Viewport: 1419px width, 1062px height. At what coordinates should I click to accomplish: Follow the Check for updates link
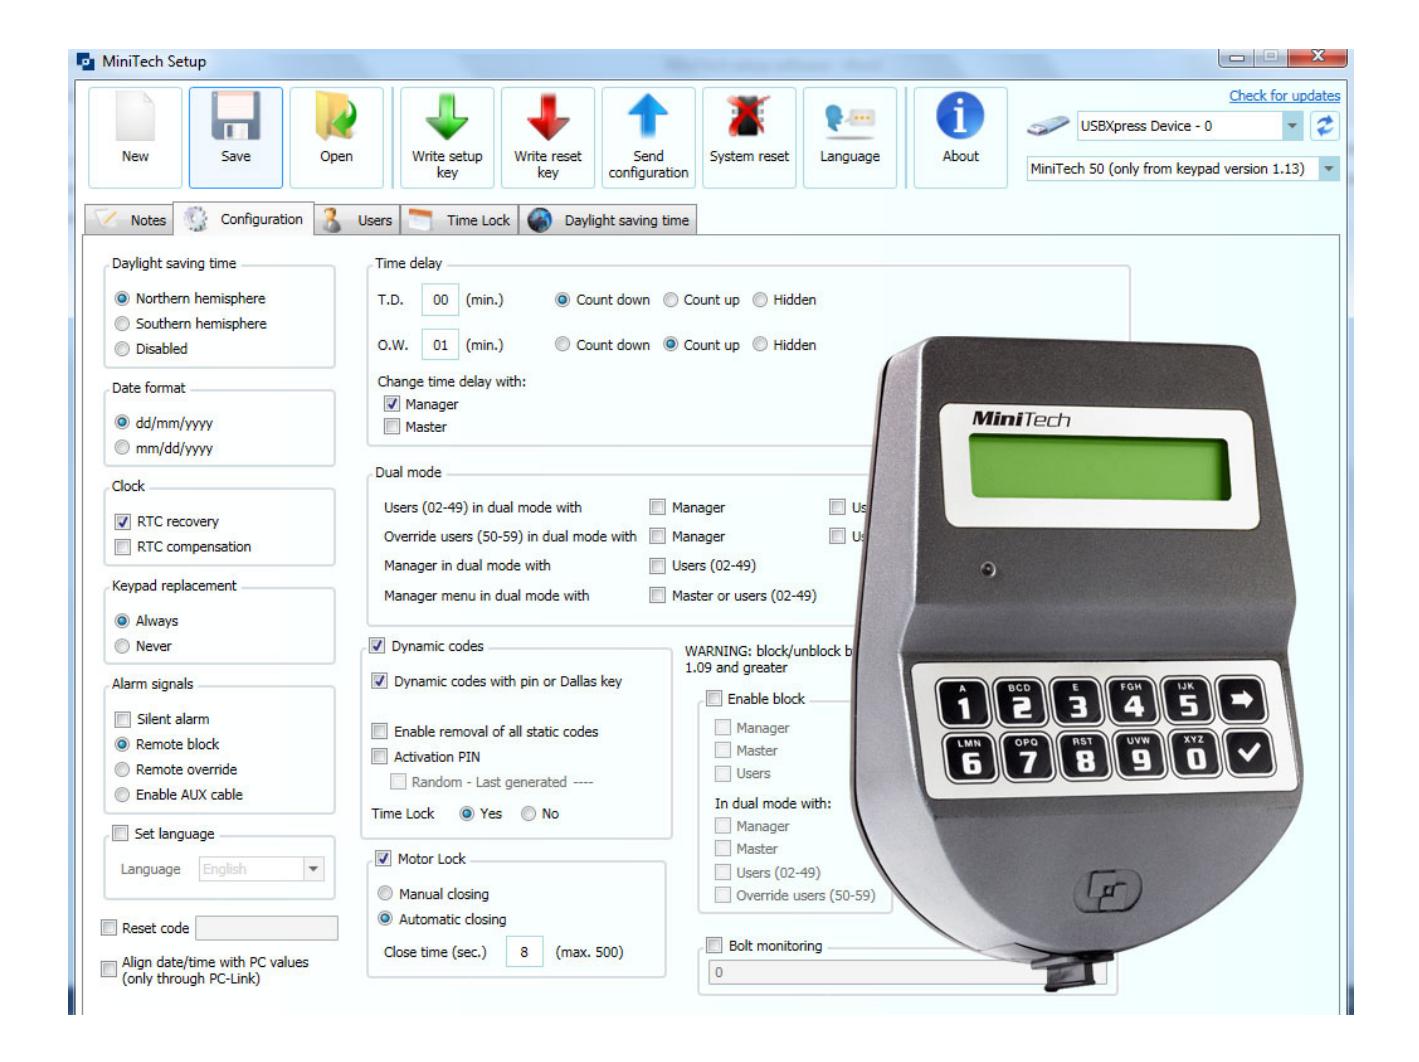1284,96
